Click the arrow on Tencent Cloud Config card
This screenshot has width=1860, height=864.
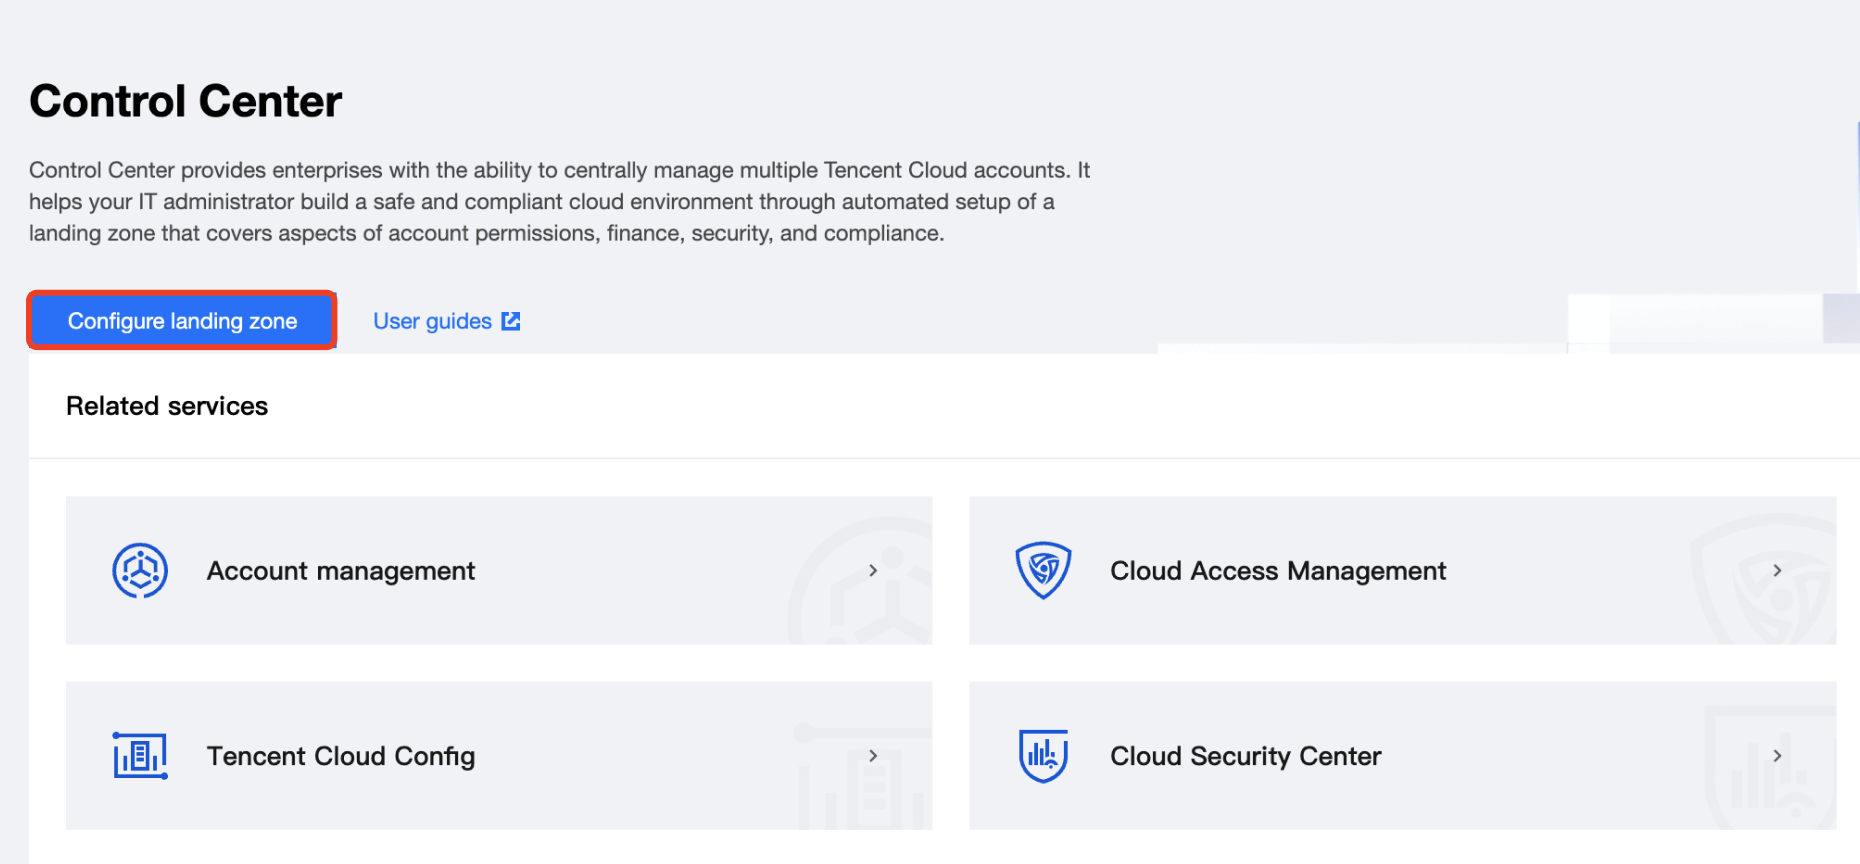[x=873, y=756]
